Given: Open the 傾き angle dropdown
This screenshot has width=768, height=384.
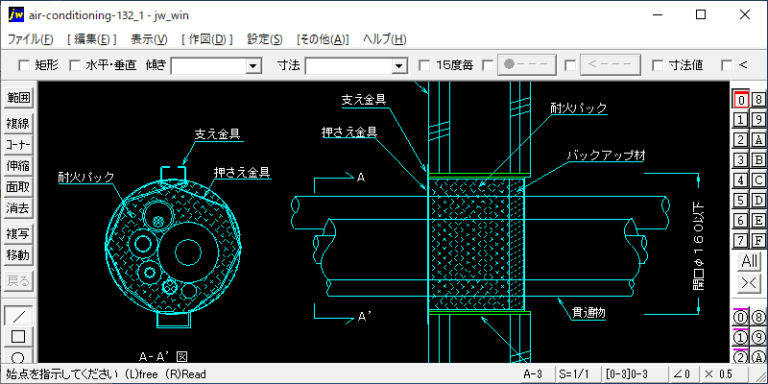Looking at the screenshot, I should tap(254, 66).
